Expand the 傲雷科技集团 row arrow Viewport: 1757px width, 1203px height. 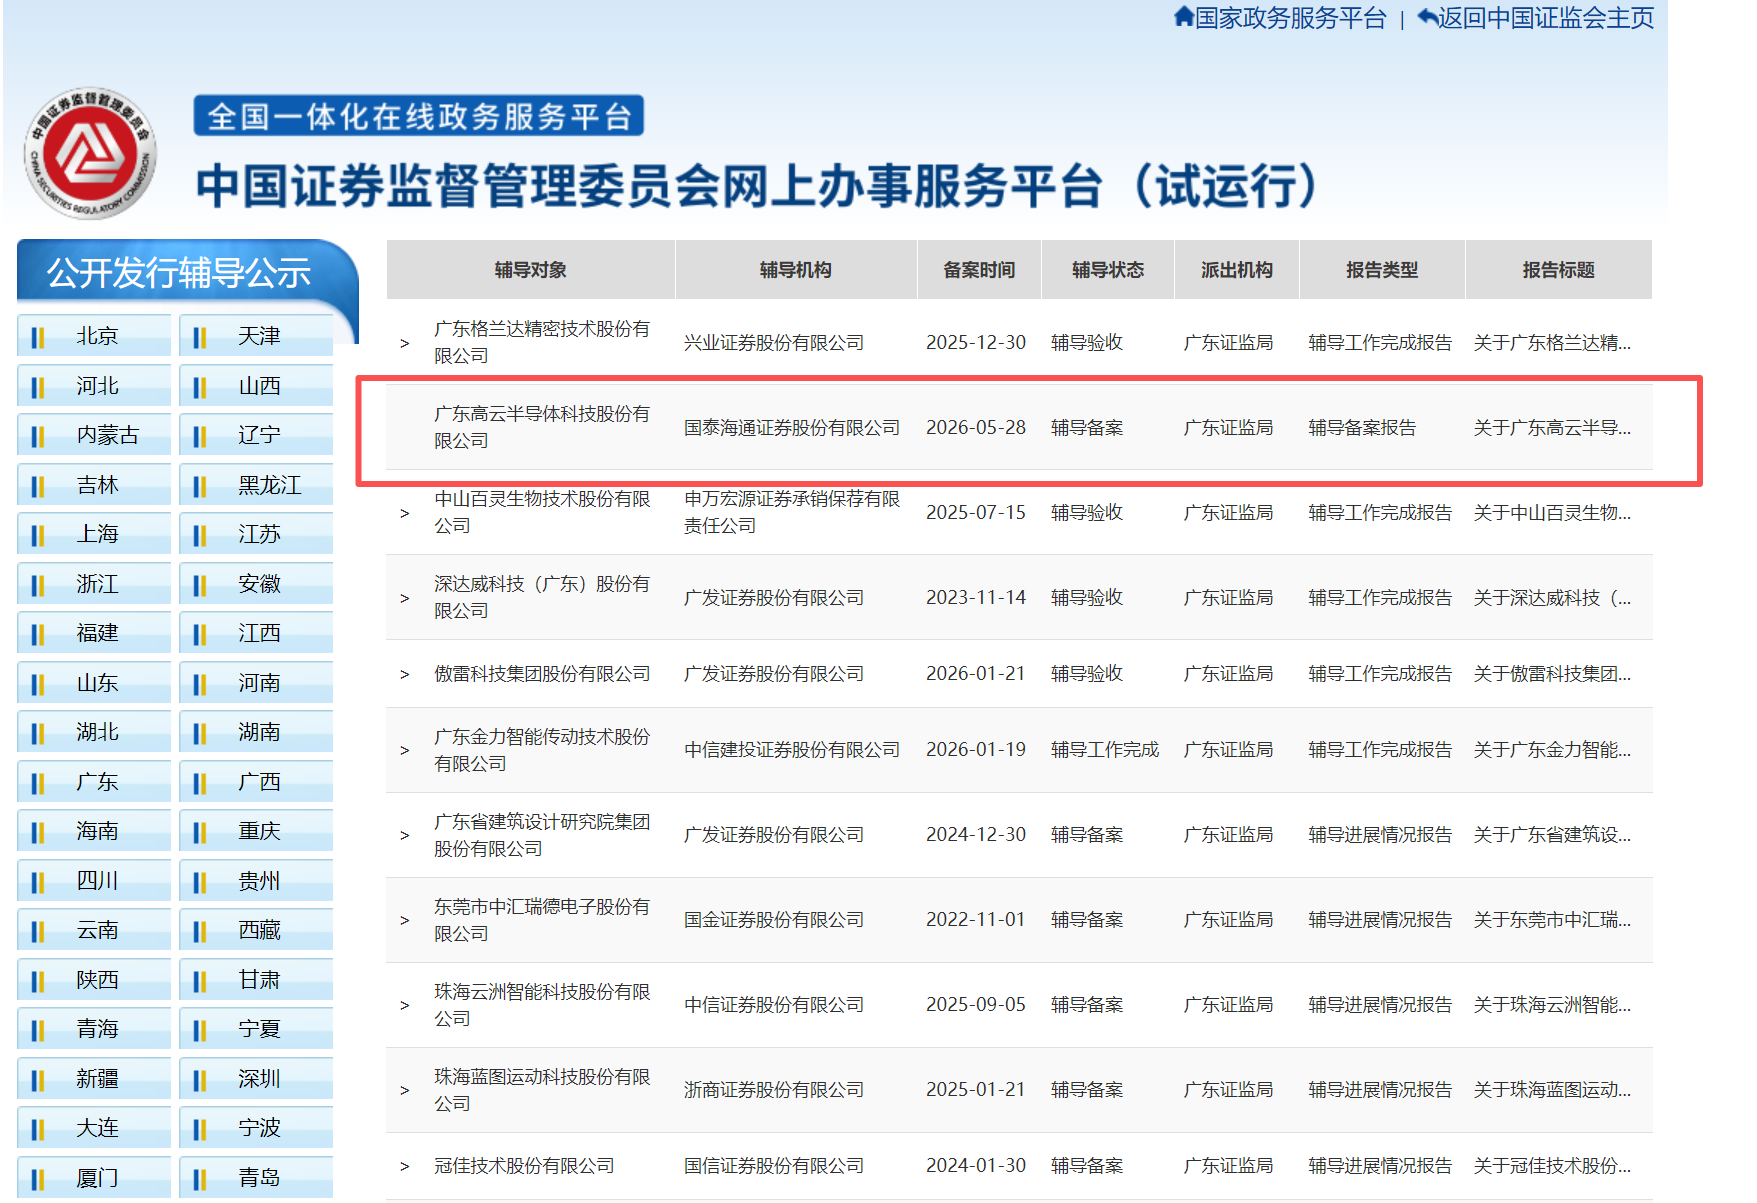pyautogui.click(x=404, y=674)
